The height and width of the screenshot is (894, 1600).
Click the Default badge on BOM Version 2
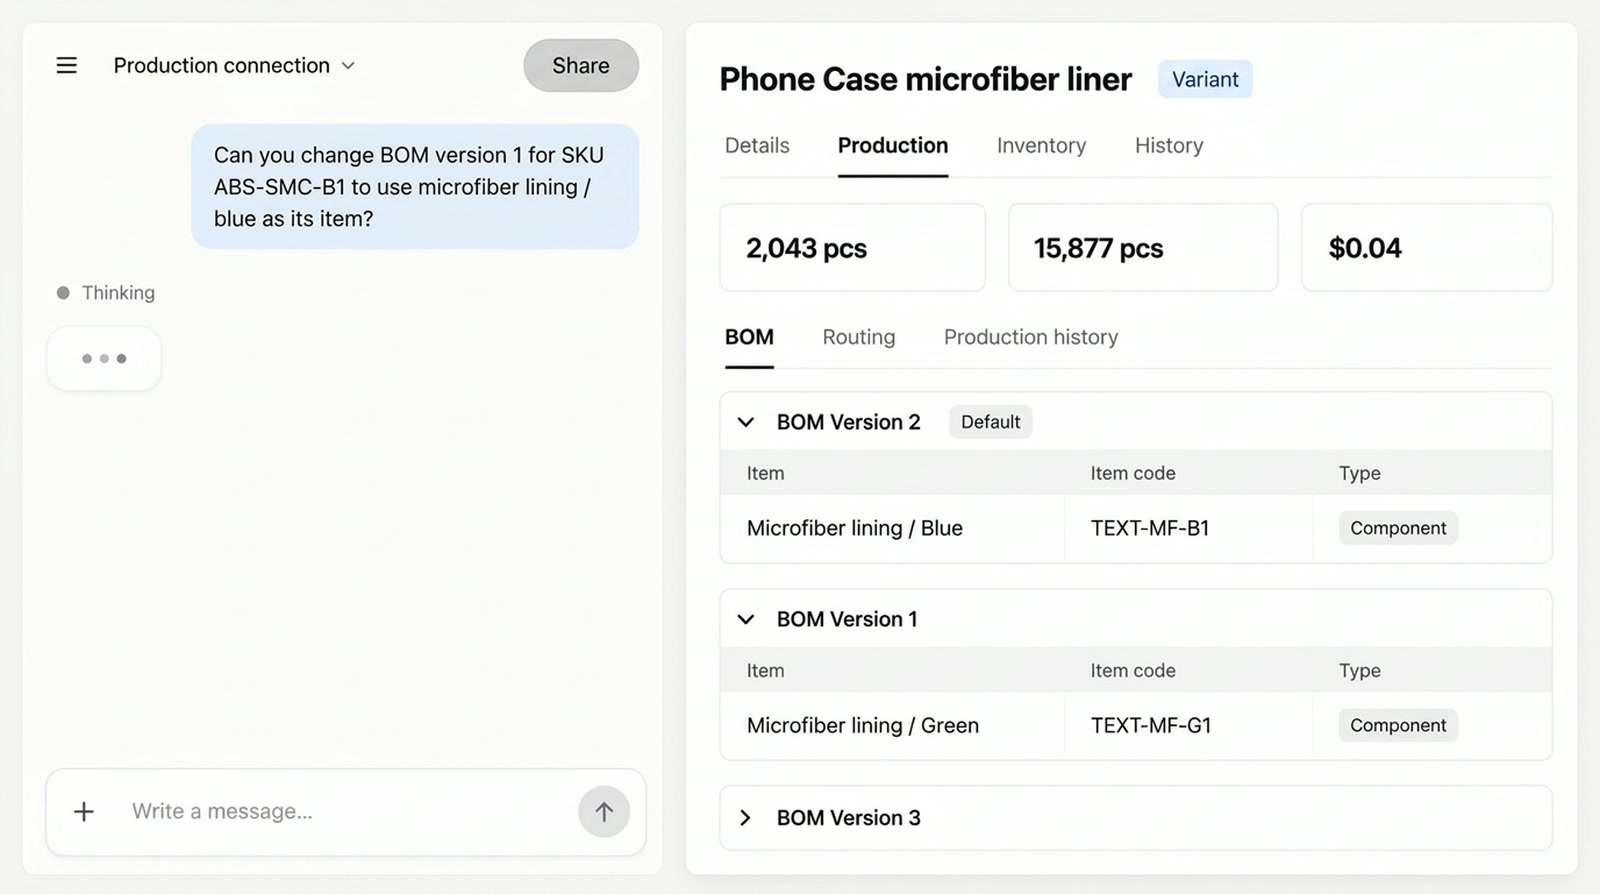pyautogui.click(x=990, y=422)
